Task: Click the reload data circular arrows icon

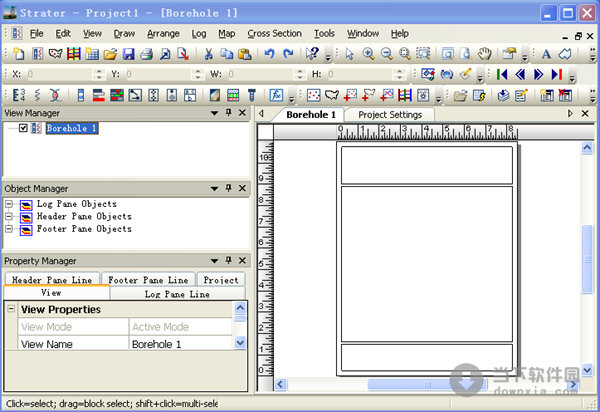Action: coord(447,74)
